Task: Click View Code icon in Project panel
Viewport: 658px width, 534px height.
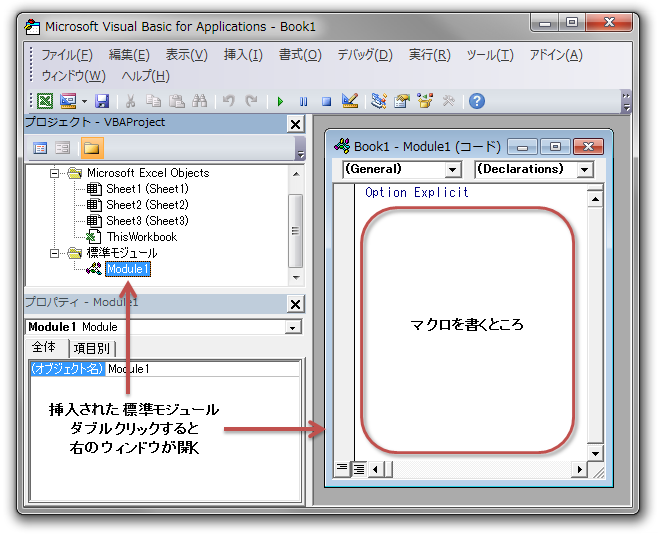Action: coord(40,148)
